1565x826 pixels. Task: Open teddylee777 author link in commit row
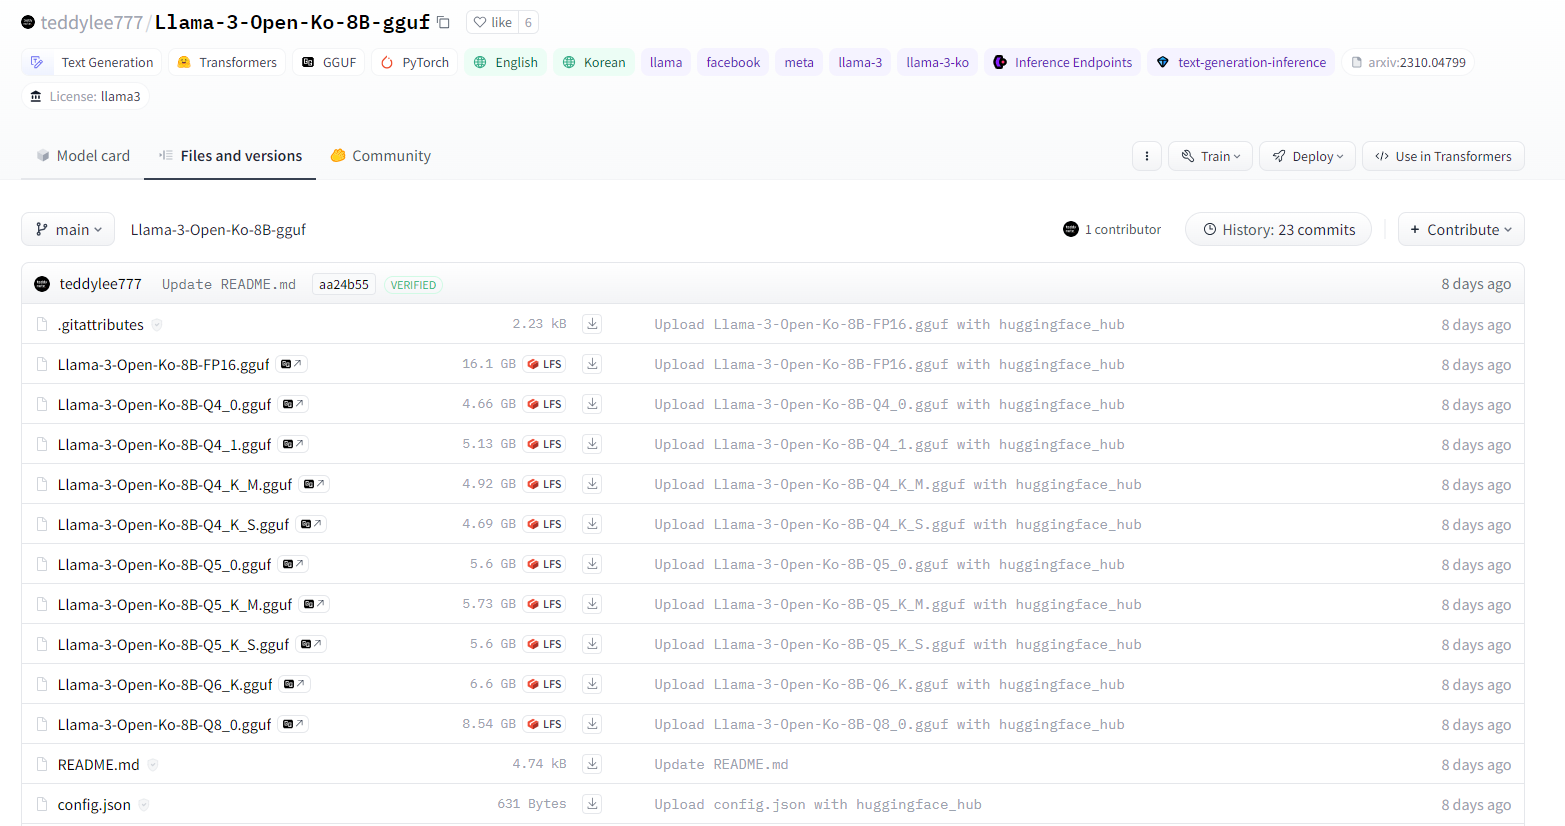pos(100,284)
